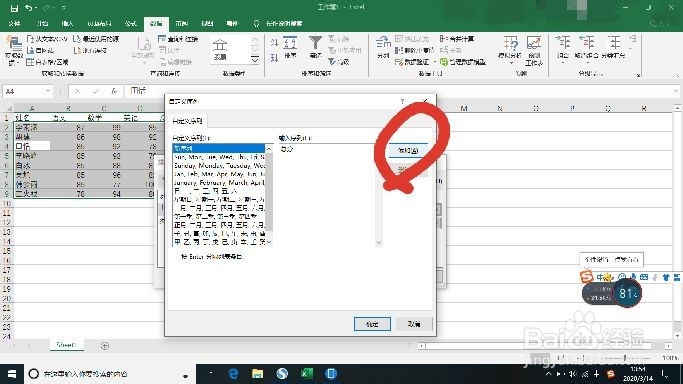Click Remove Duplicates (删除重复值)
The image size is (683, 384).
pos(414,51)
